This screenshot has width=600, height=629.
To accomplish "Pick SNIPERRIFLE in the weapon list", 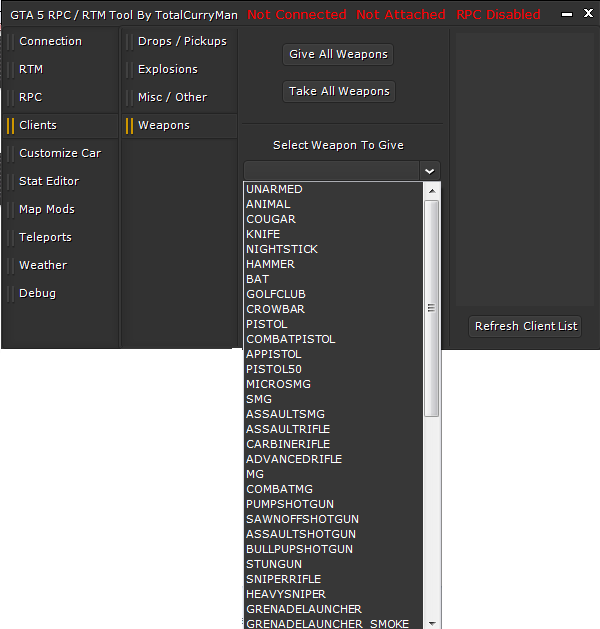I will (284, 579).
